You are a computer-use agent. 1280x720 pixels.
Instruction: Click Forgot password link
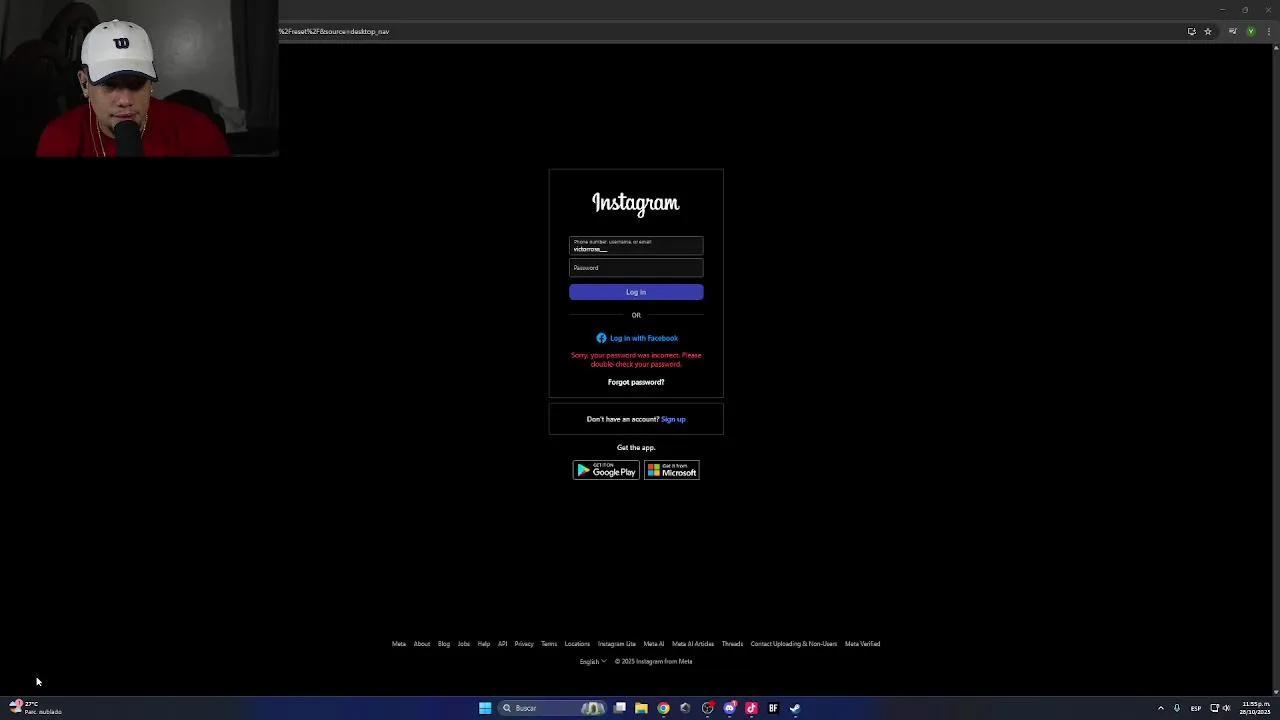(x=636, y=382)
